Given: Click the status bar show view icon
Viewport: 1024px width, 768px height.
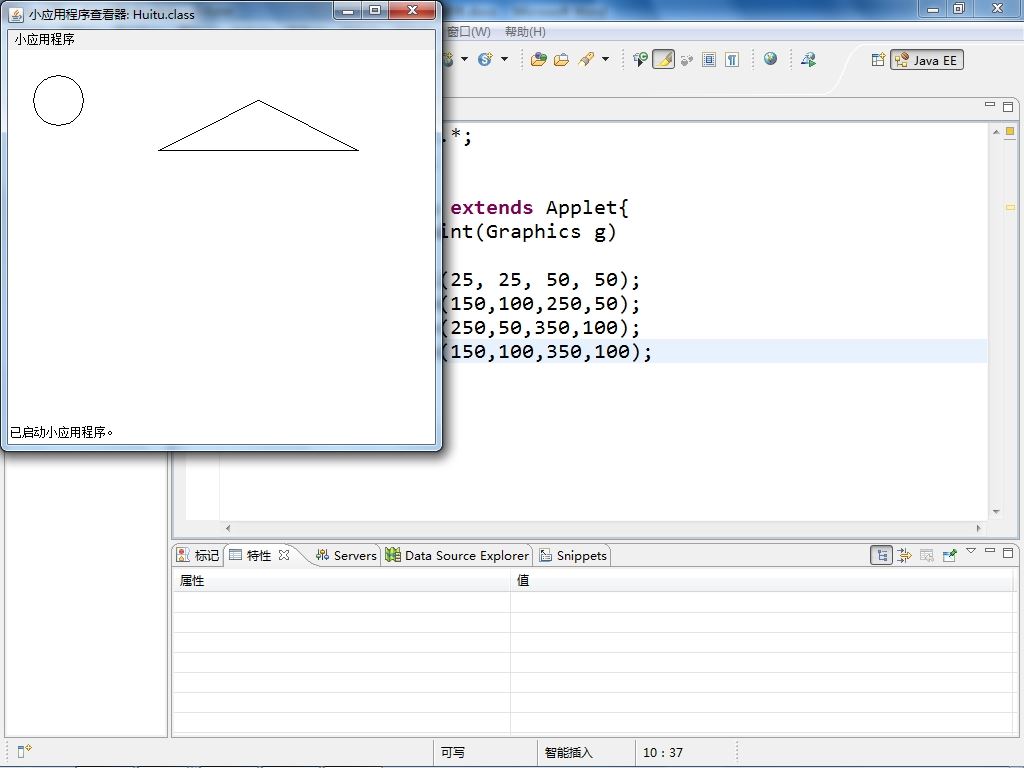Looking at the screenshot, I should click(24, 751).
